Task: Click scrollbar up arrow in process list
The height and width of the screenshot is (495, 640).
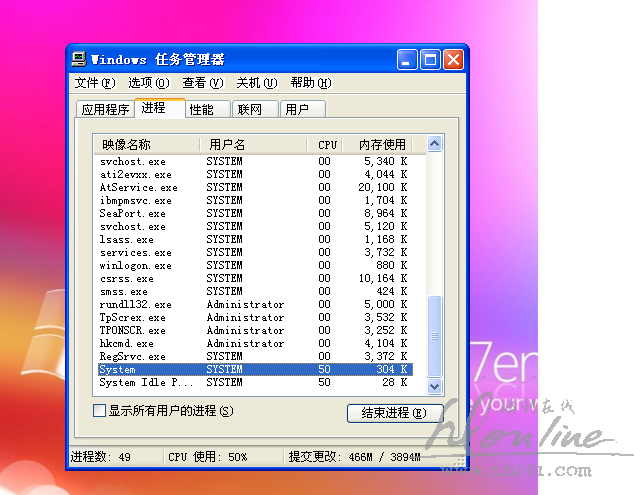Action: click(434, 145)
